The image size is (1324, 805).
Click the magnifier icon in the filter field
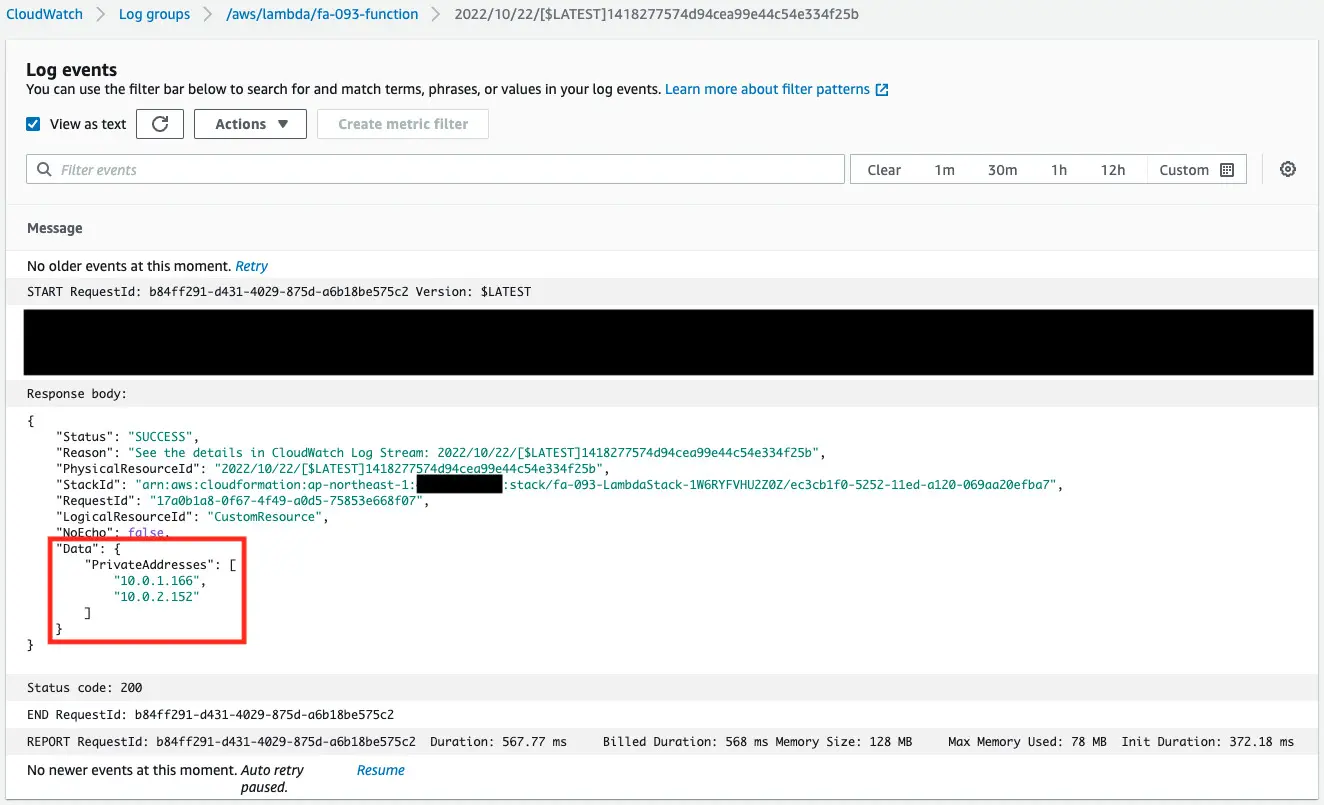point(41,168)
